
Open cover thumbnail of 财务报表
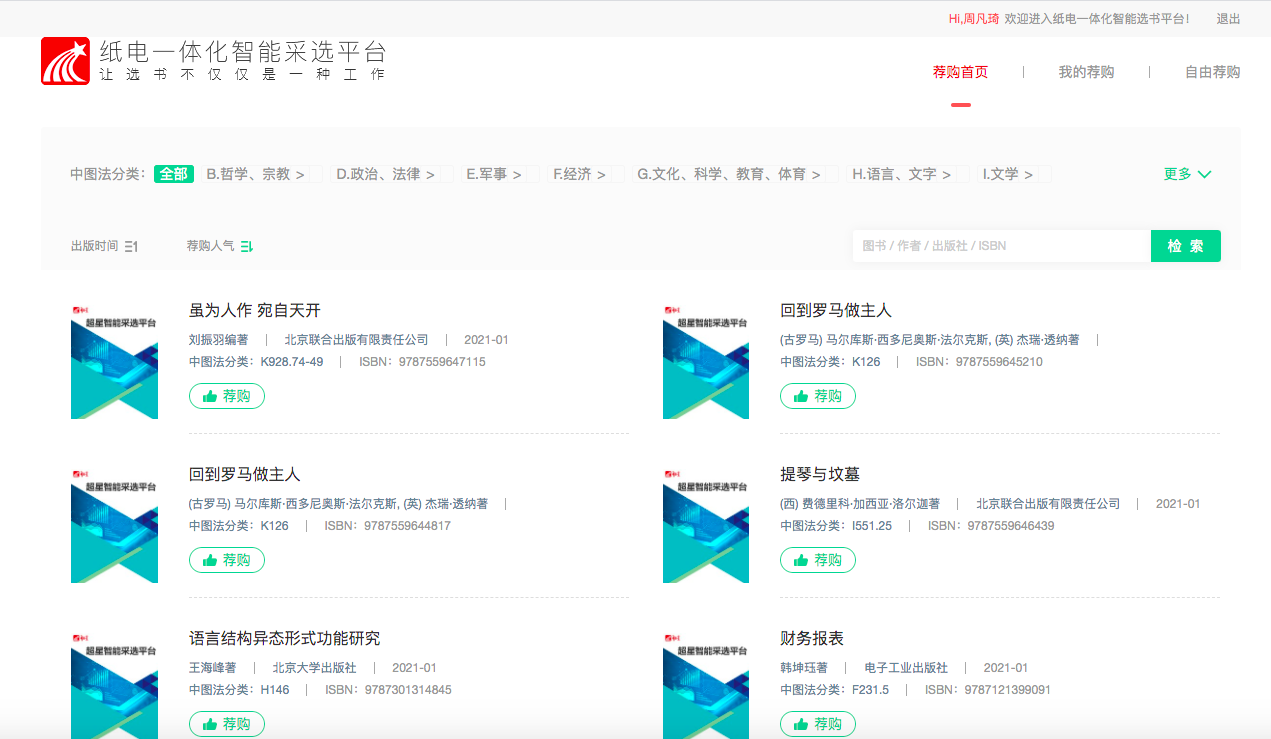(706, 685)
